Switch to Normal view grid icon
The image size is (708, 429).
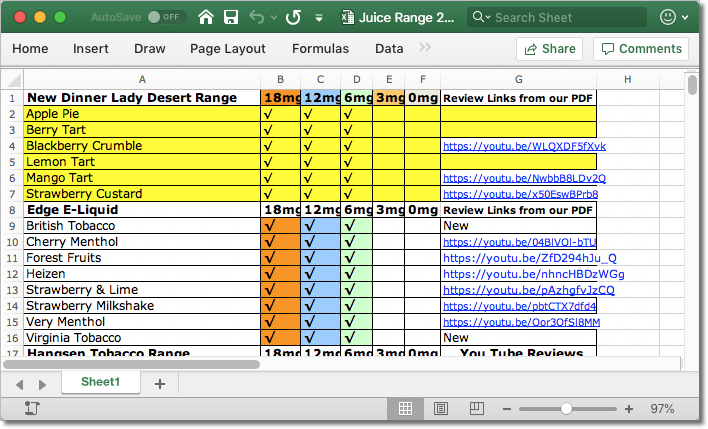point(406,409)
